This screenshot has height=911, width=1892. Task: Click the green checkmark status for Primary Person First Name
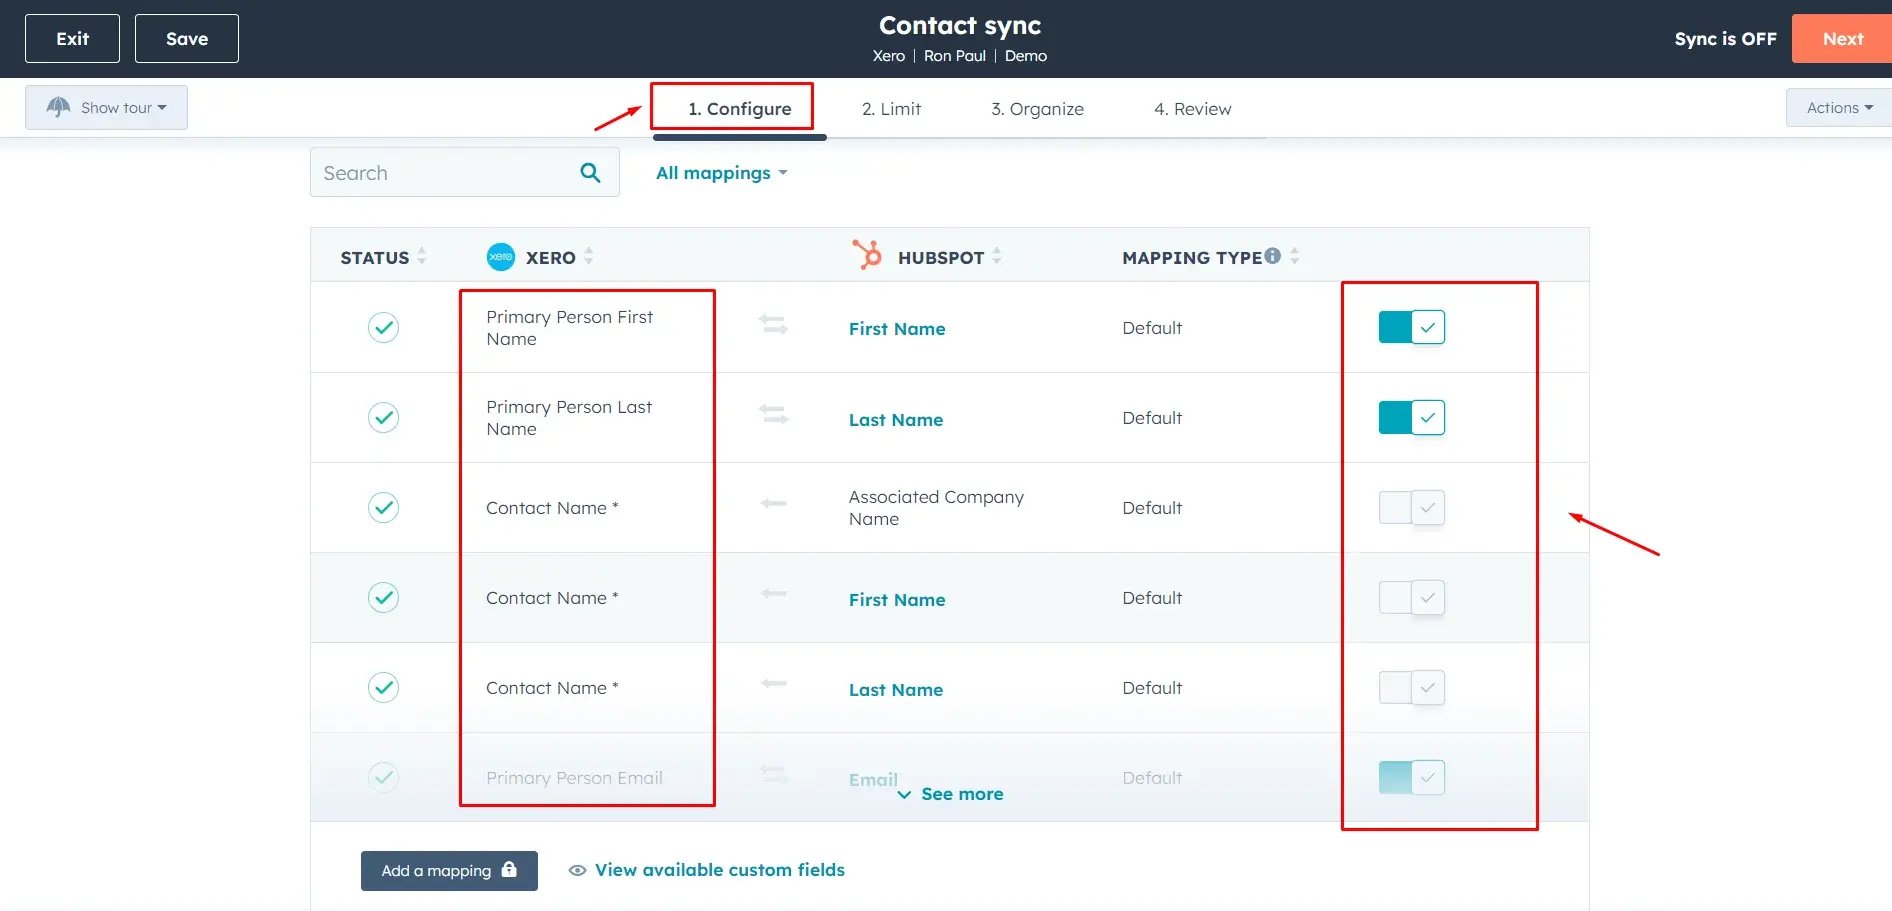coord(383,327)
